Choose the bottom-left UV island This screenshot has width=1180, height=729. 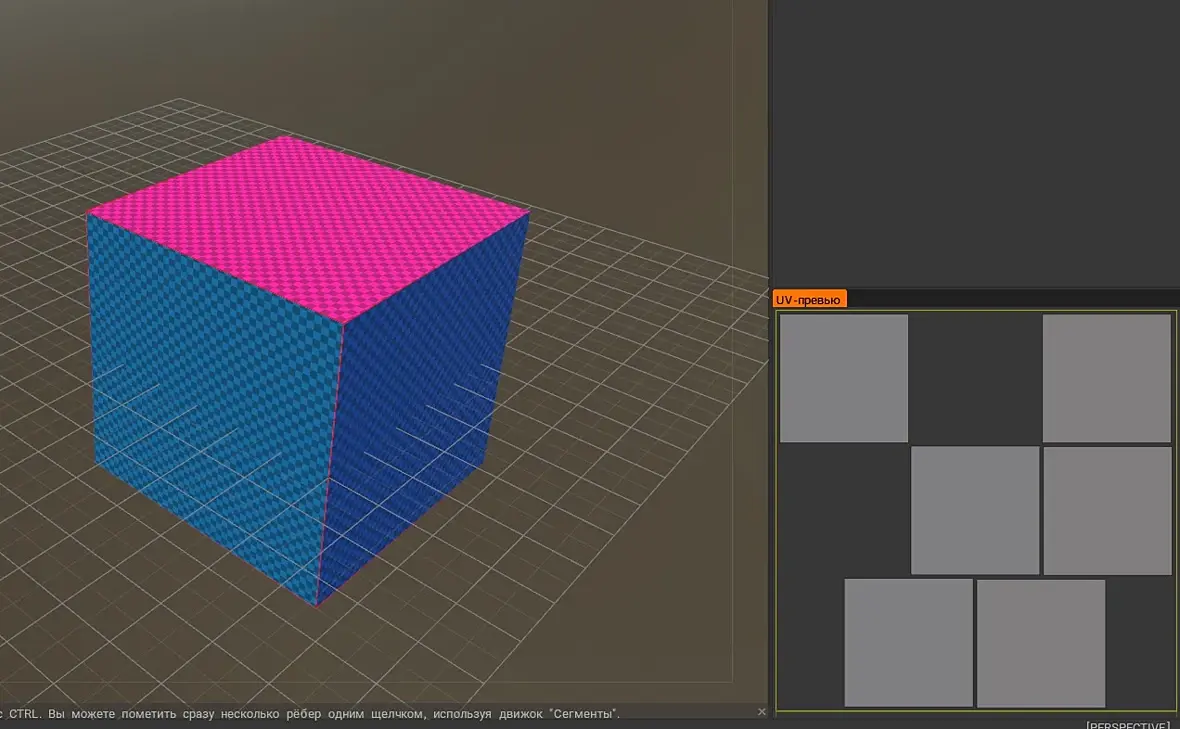(x=908, y=643)
